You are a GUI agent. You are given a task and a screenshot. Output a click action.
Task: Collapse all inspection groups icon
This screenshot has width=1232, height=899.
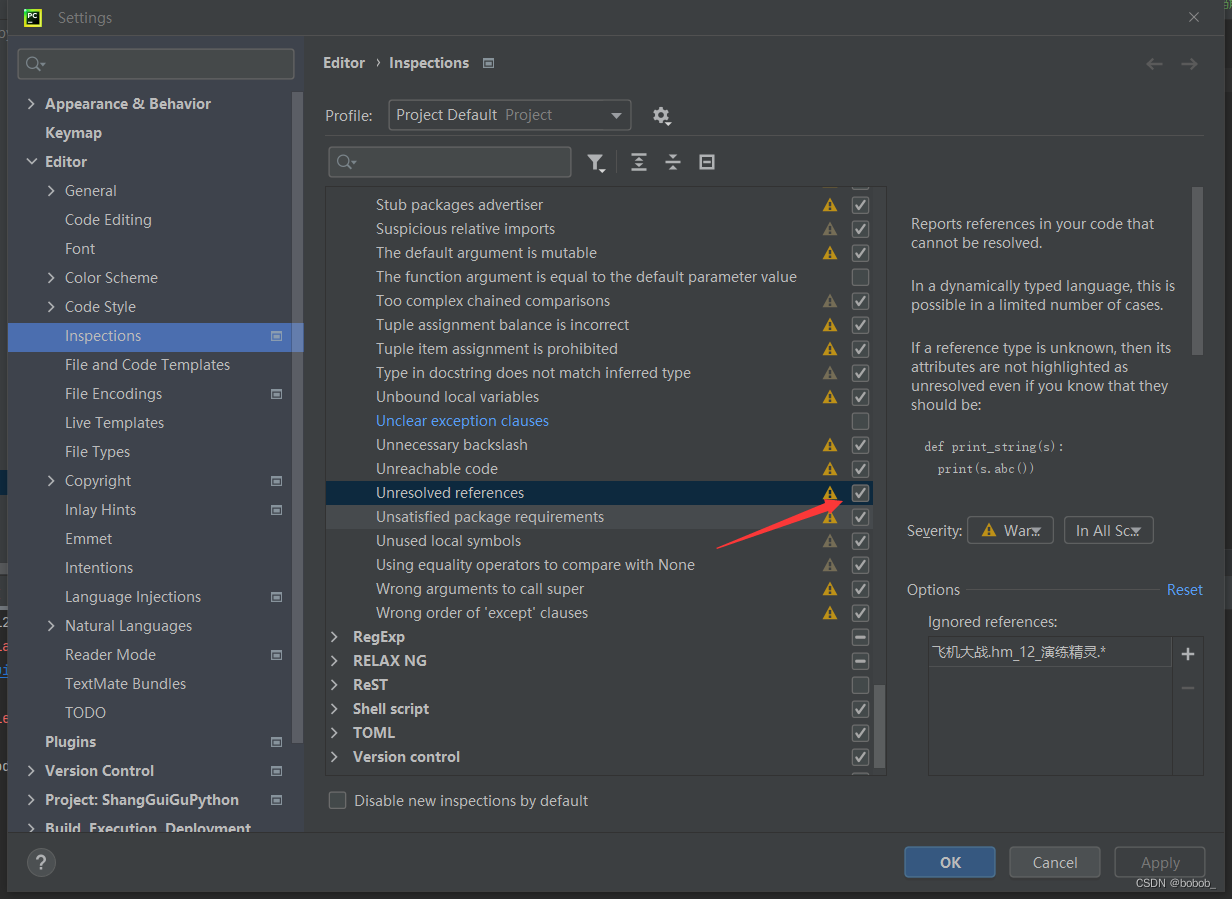673,162
